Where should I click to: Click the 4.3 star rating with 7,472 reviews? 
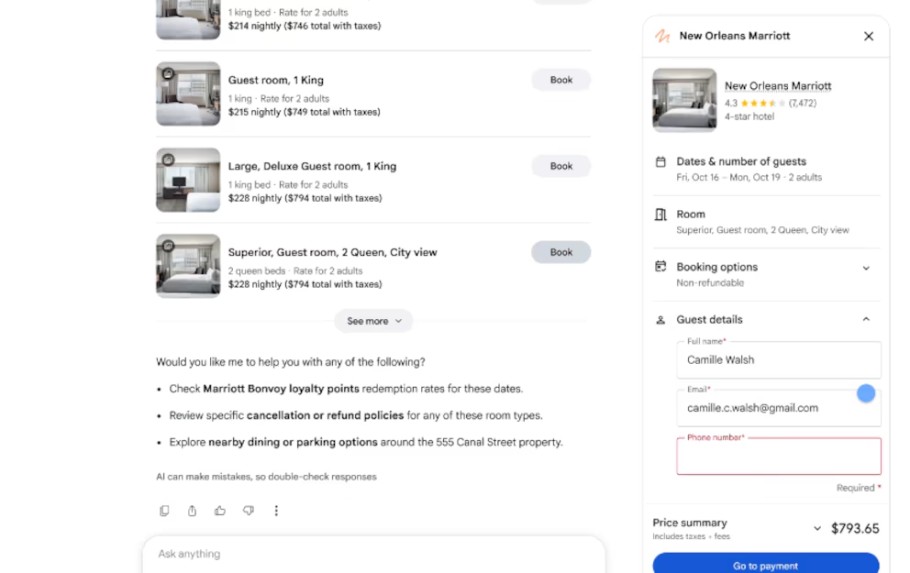coord(770,103)
